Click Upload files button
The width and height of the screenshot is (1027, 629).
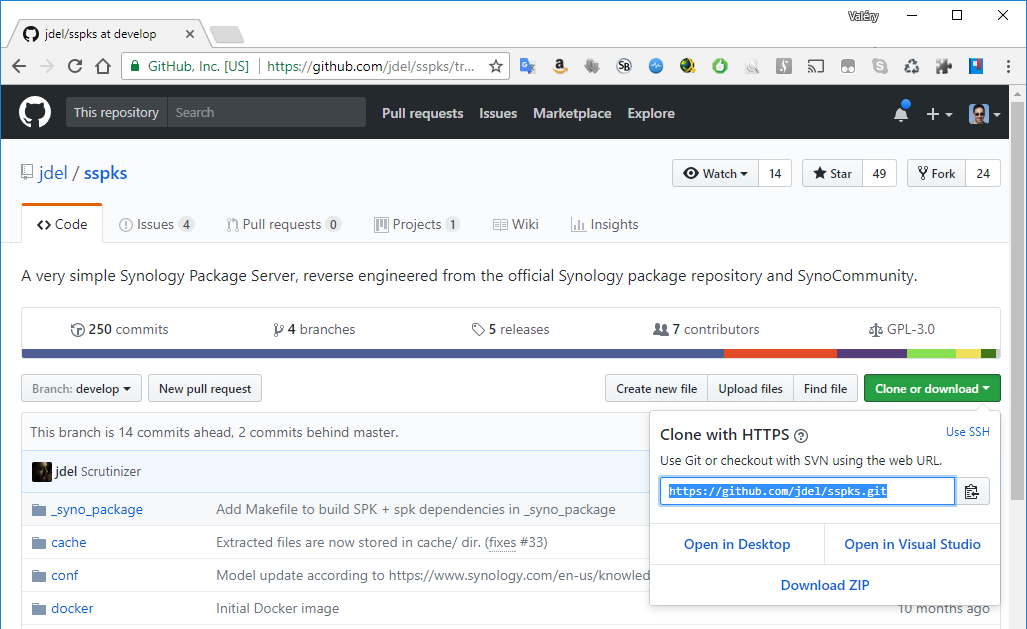[751, 389]
